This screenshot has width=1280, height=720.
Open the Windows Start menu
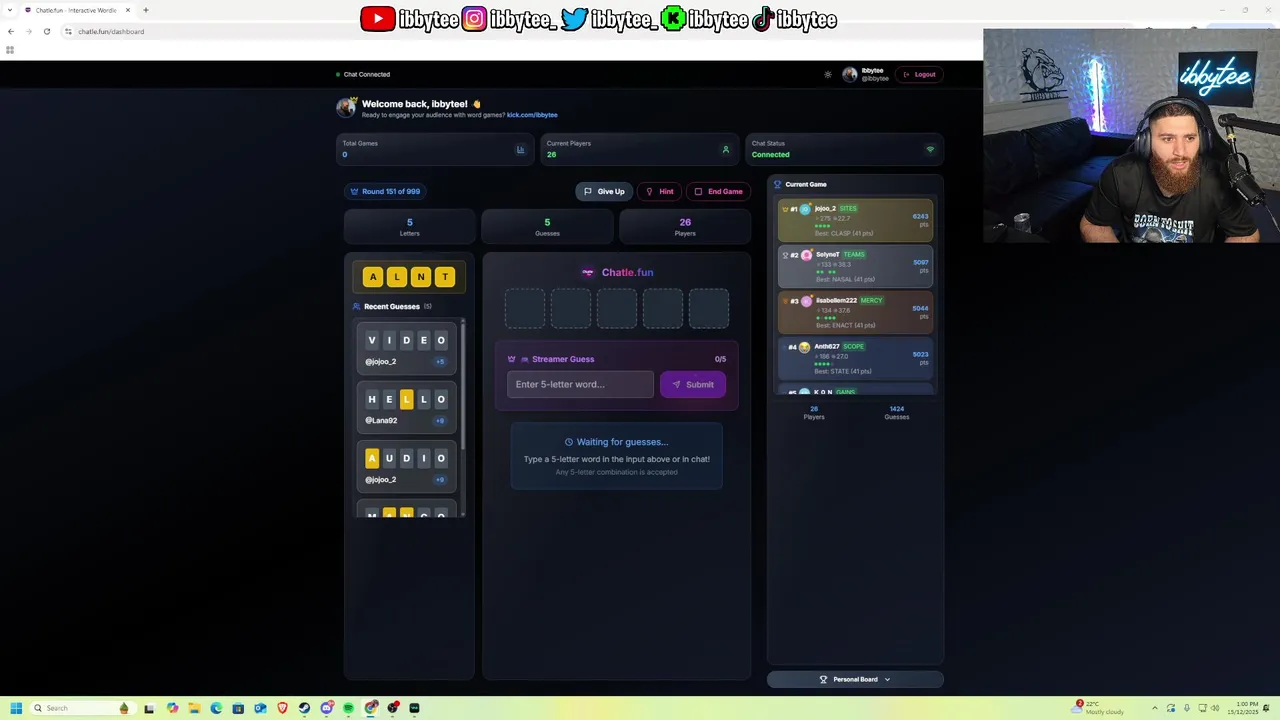(16, 708)
